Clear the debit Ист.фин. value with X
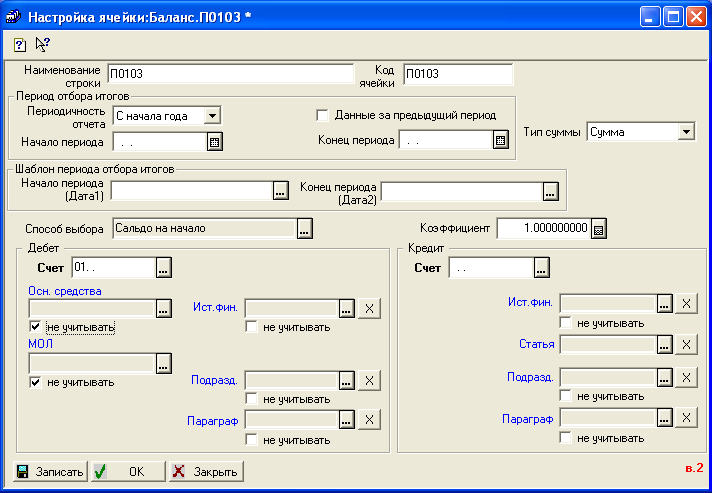This screenshot has height=493, width=712. point(369,309)
